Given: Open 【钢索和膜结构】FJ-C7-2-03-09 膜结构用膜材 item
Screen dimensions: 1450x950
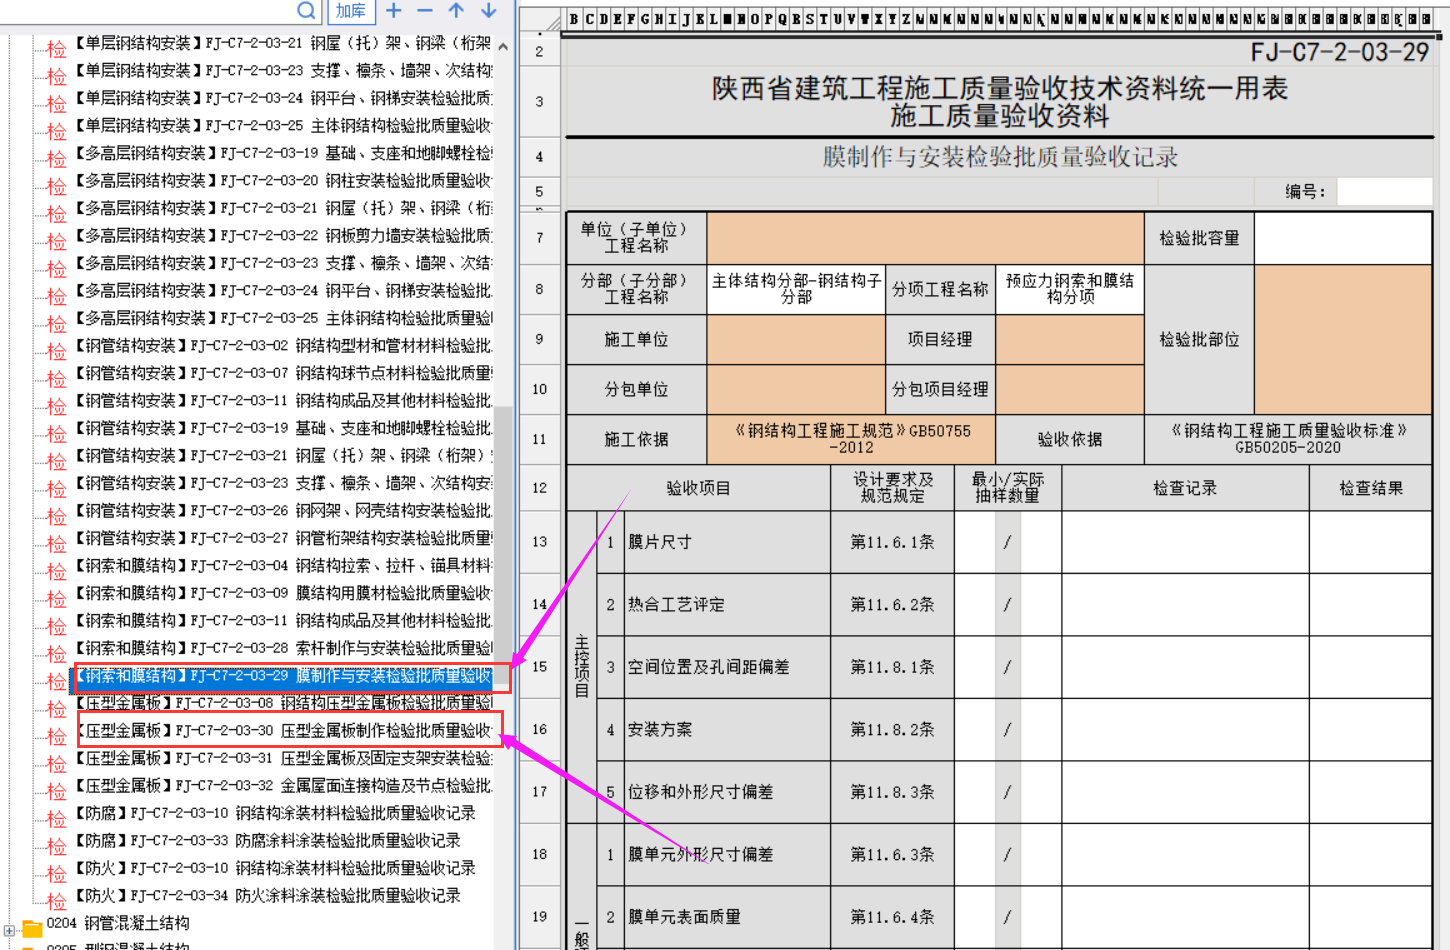Looking at the screenshot, I should click(283, 593).
